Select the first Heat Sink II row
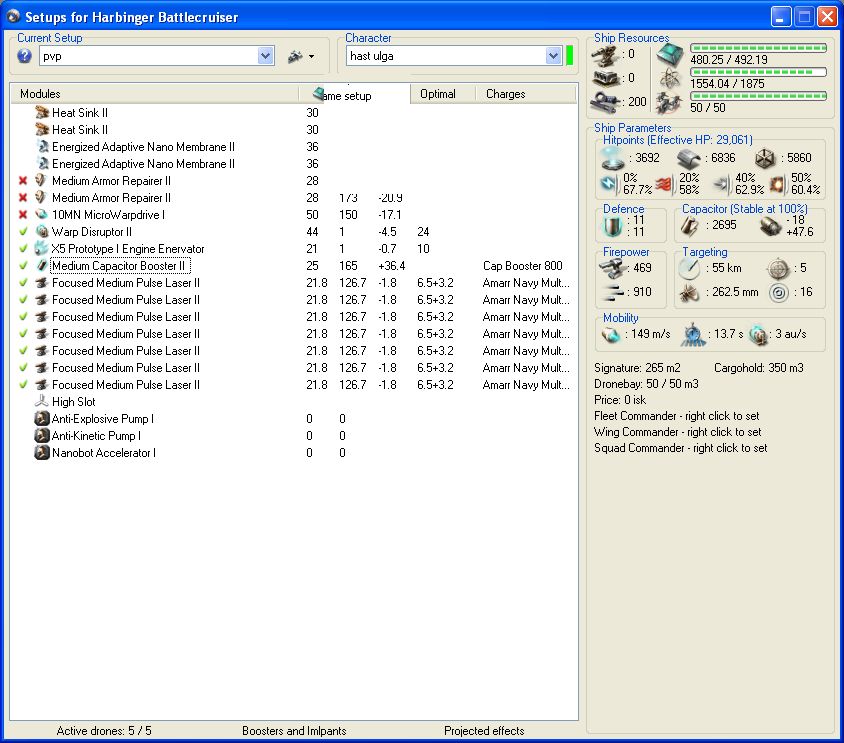Screen dimensions: 844x743 pos(293,113)
